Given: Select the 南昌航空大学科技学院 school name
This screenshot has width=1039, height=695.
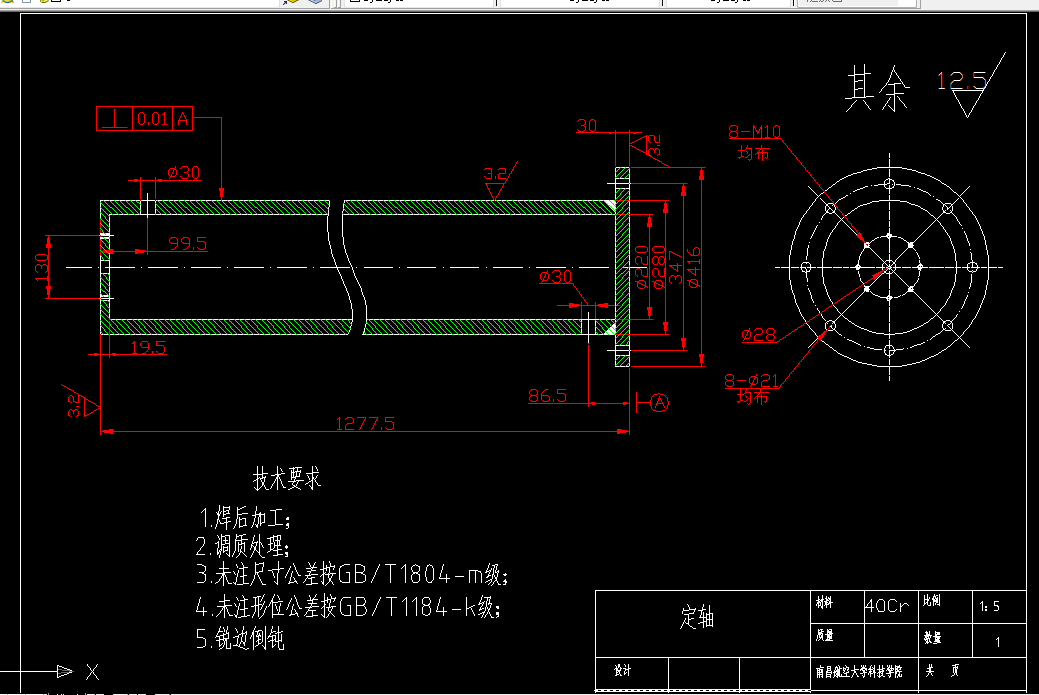Looking at the screenshot, I should (x=859, y=672).
